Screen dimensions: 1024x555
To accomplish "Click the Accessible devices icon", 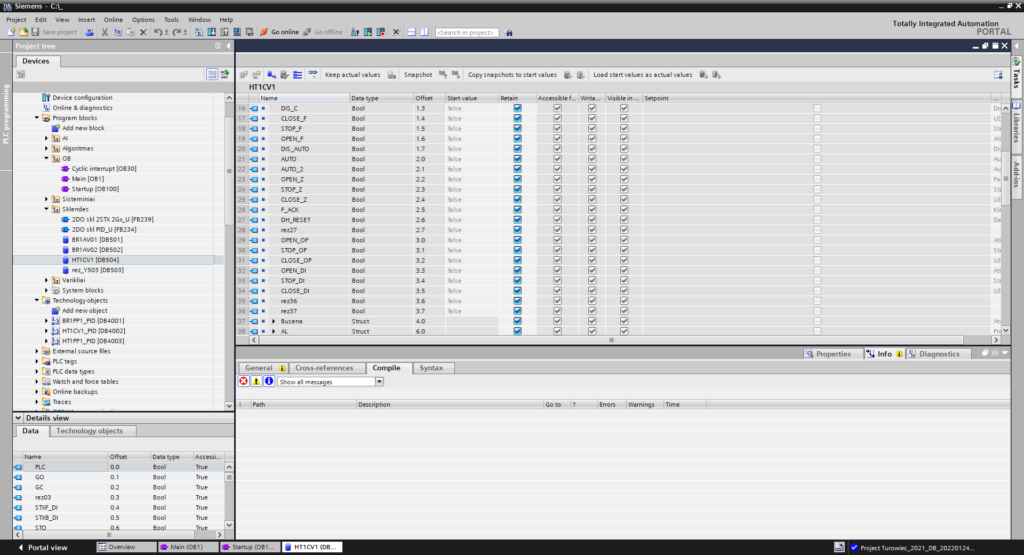I will [x=355, y=32].
